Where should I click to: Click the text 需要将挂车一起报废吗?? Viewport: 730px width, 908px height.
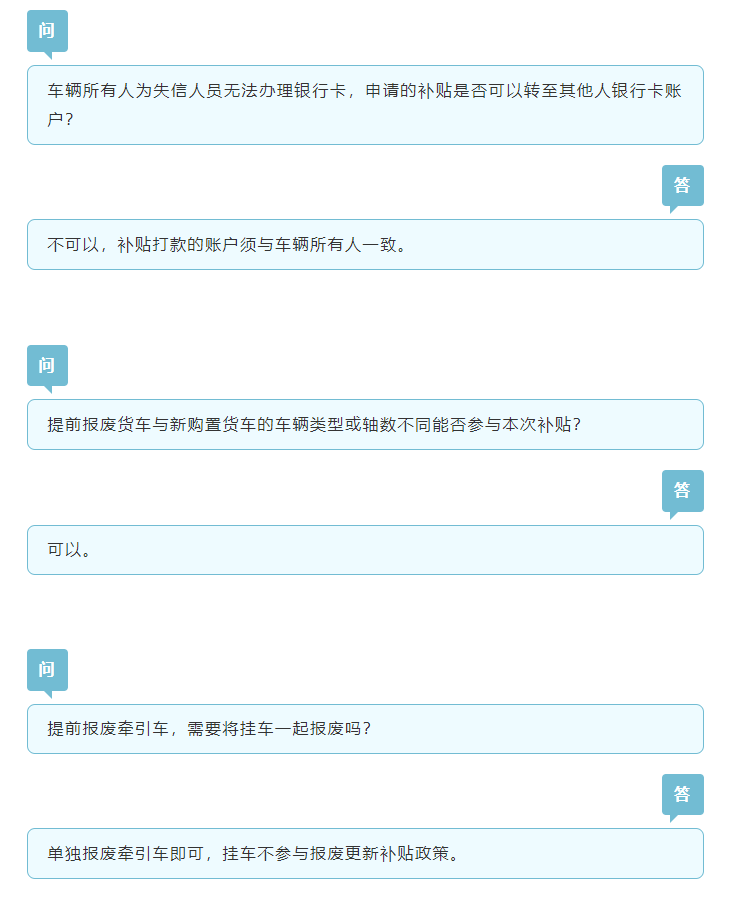click(278, 728)
